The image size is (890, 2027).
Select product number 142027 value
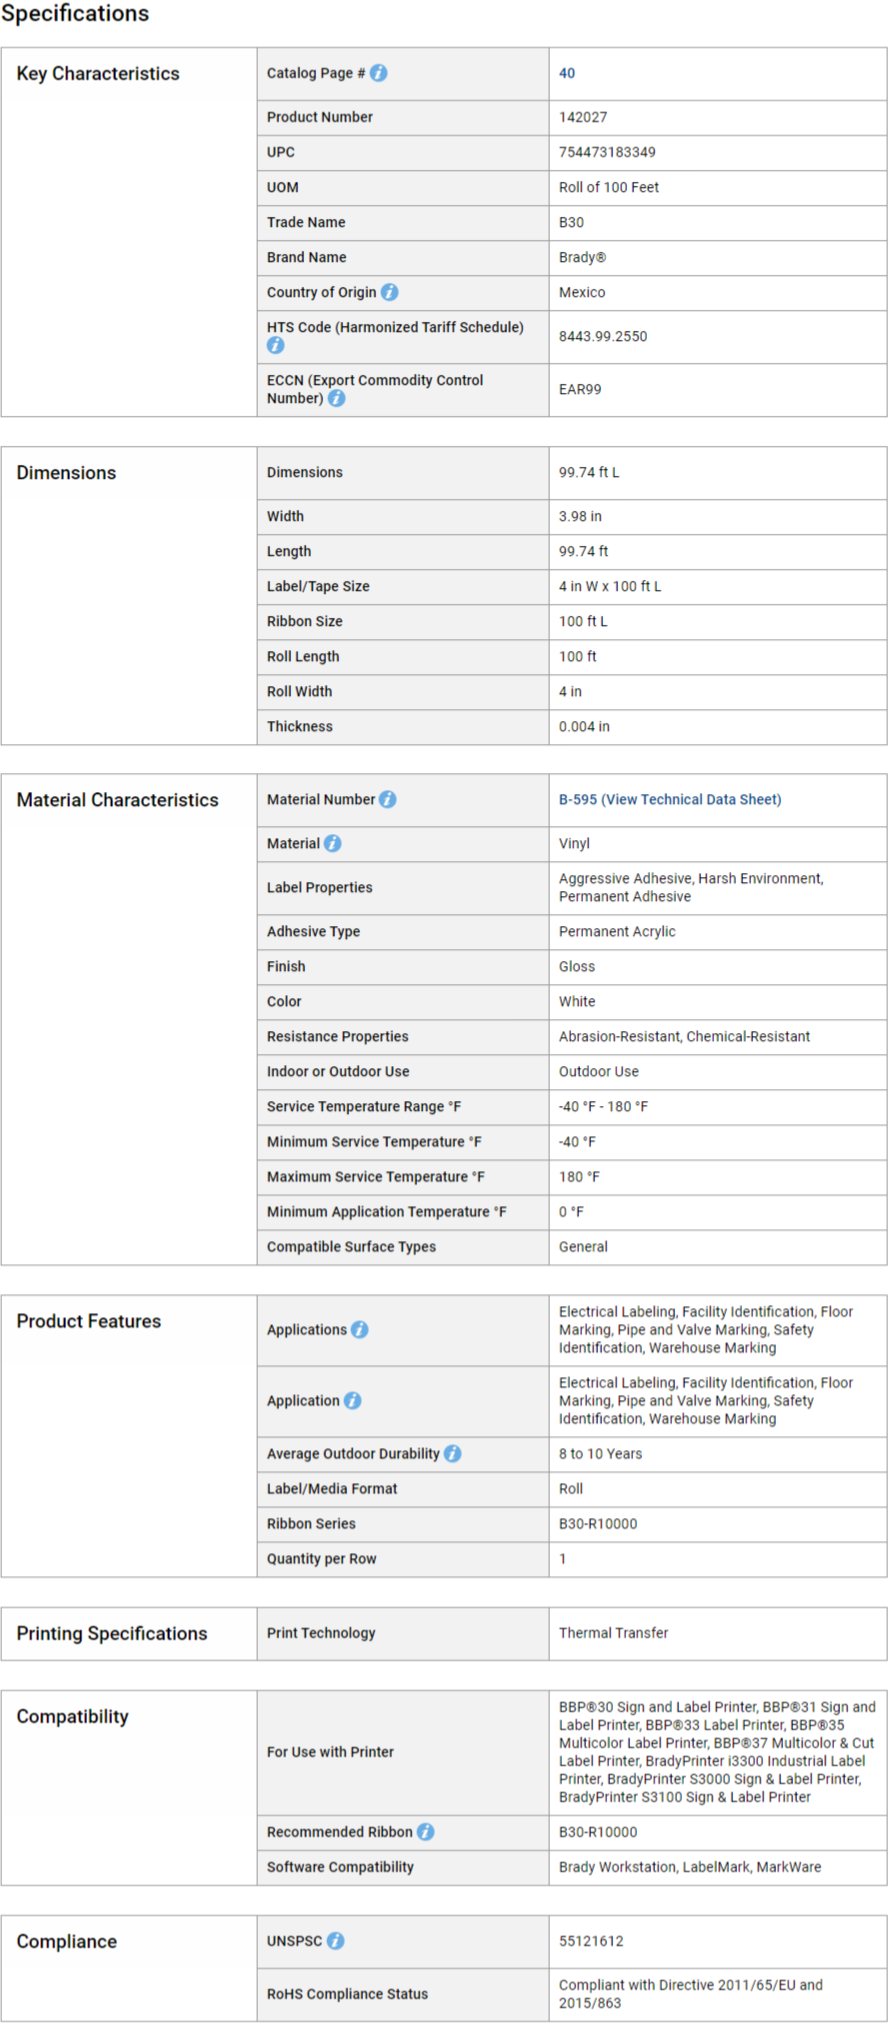pos(583,117)
